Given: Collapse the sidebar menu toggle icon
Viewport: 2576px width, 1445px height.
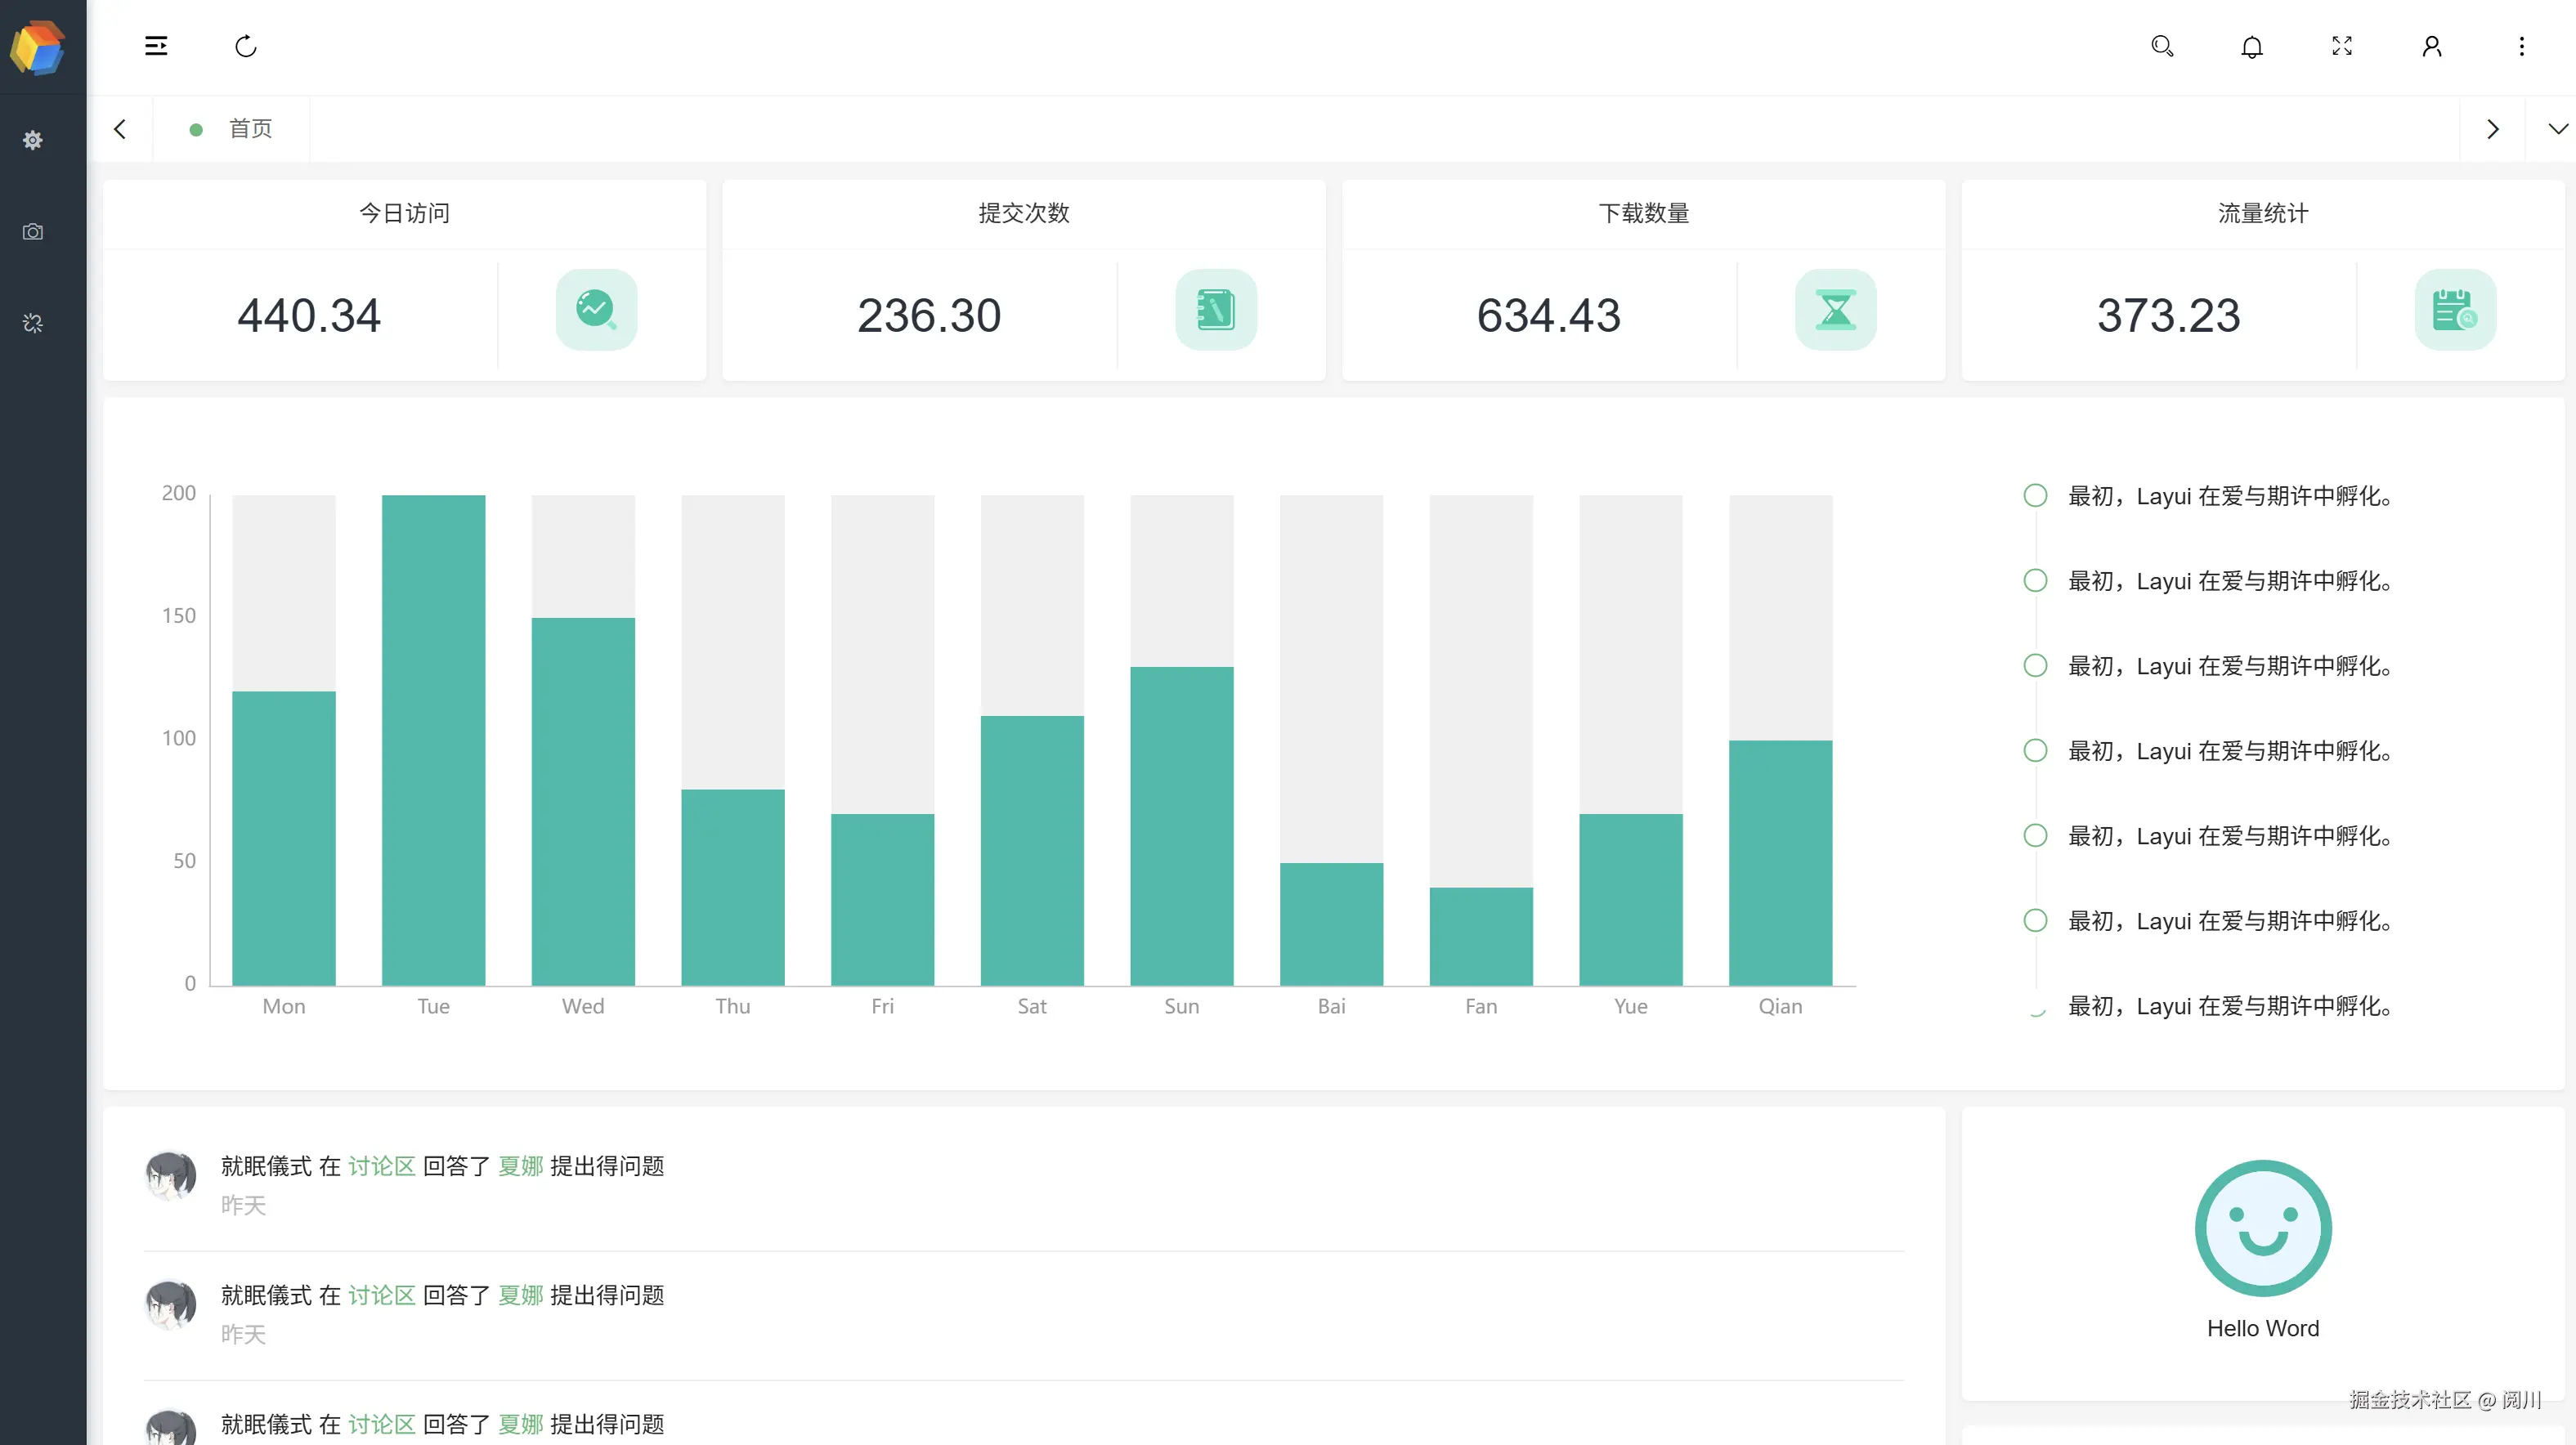Looking at the screenshot, I should (x=156, y=46).
